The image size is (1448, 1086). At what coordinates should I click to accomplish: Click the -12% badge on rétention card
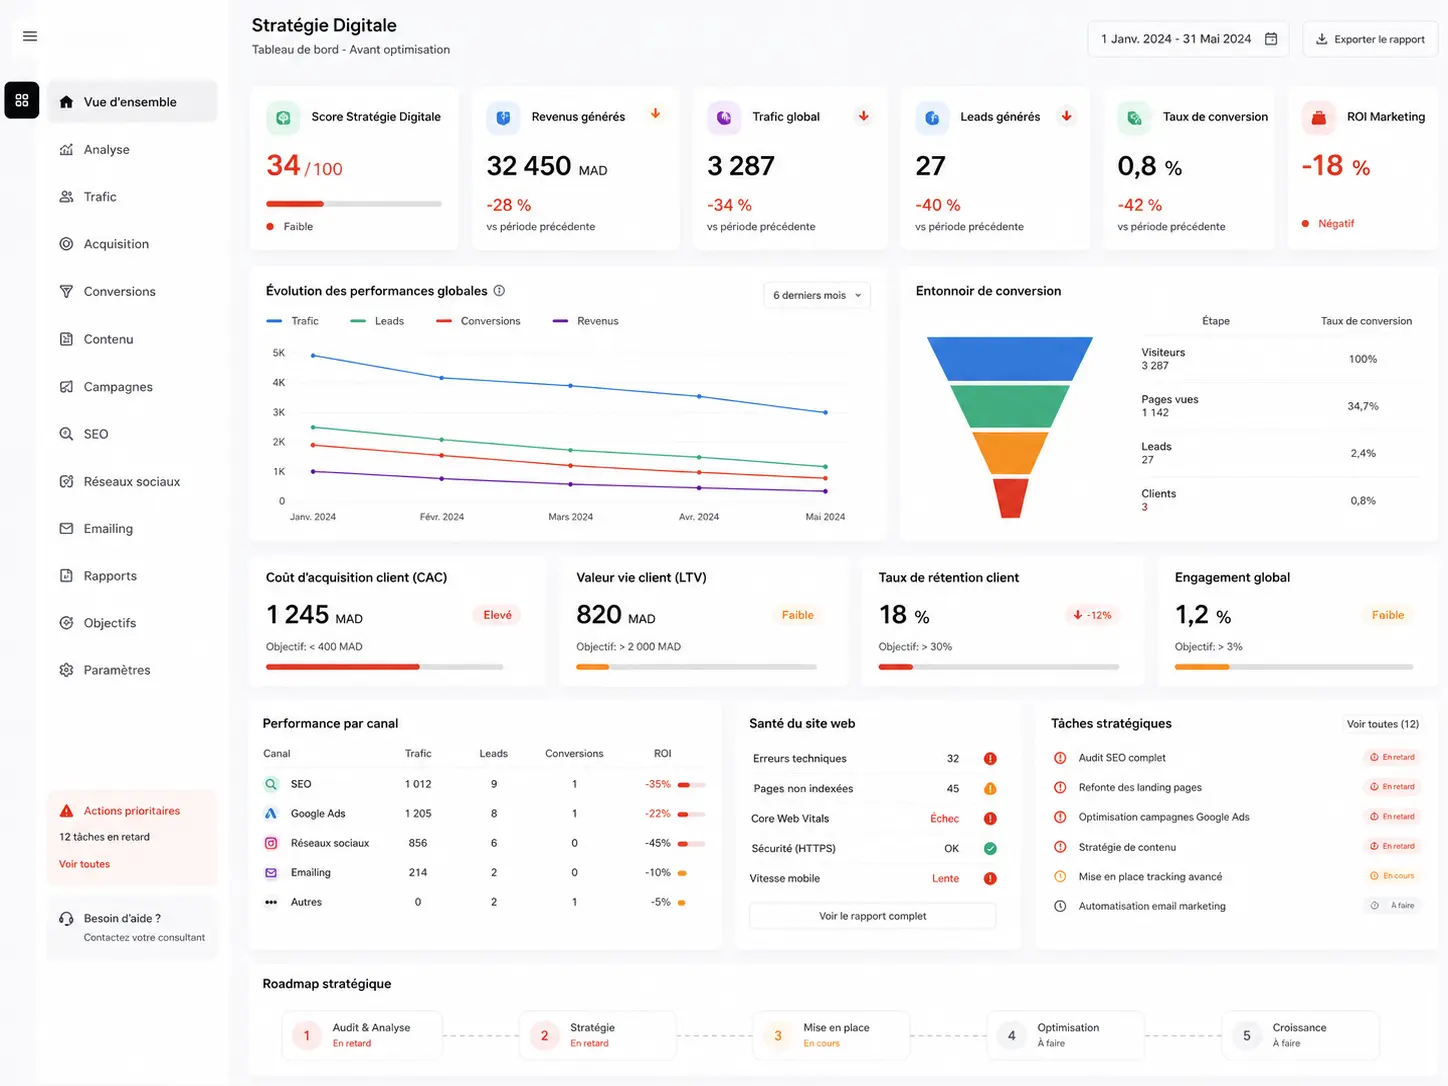click(x=1092, y=615)
